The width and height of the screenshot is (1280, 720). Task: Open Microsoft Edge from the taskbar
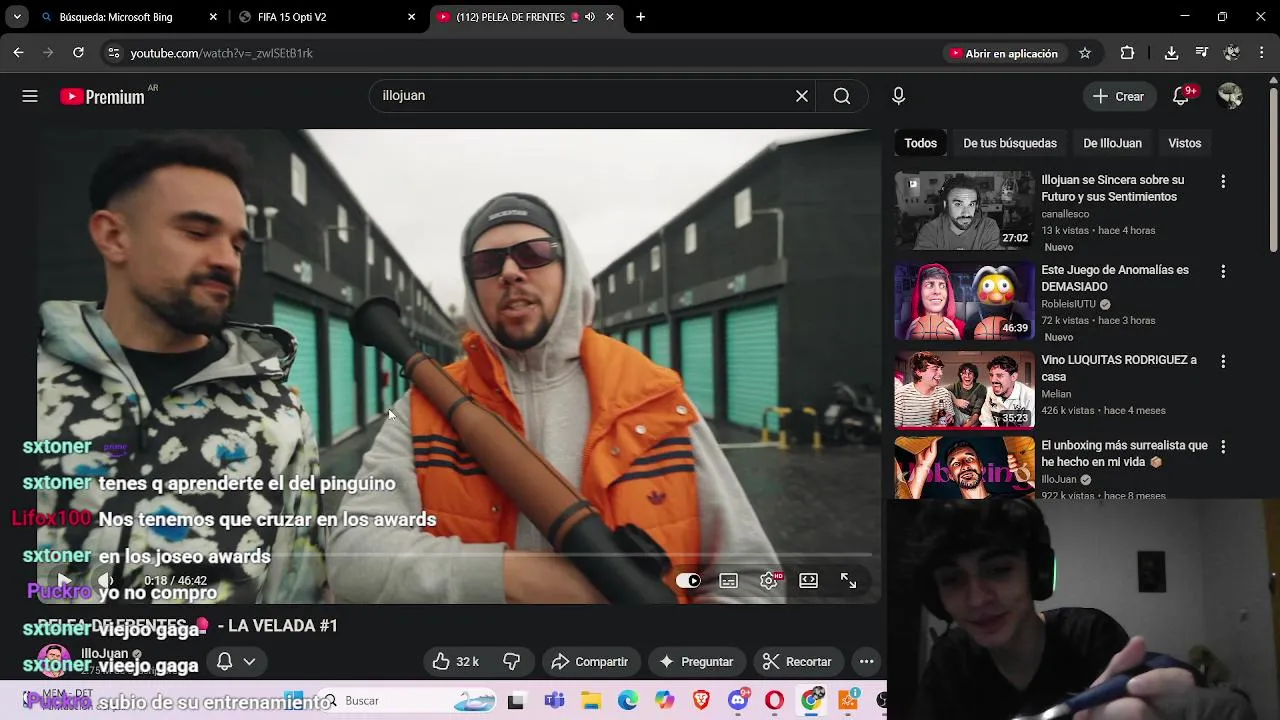point(627,701)
